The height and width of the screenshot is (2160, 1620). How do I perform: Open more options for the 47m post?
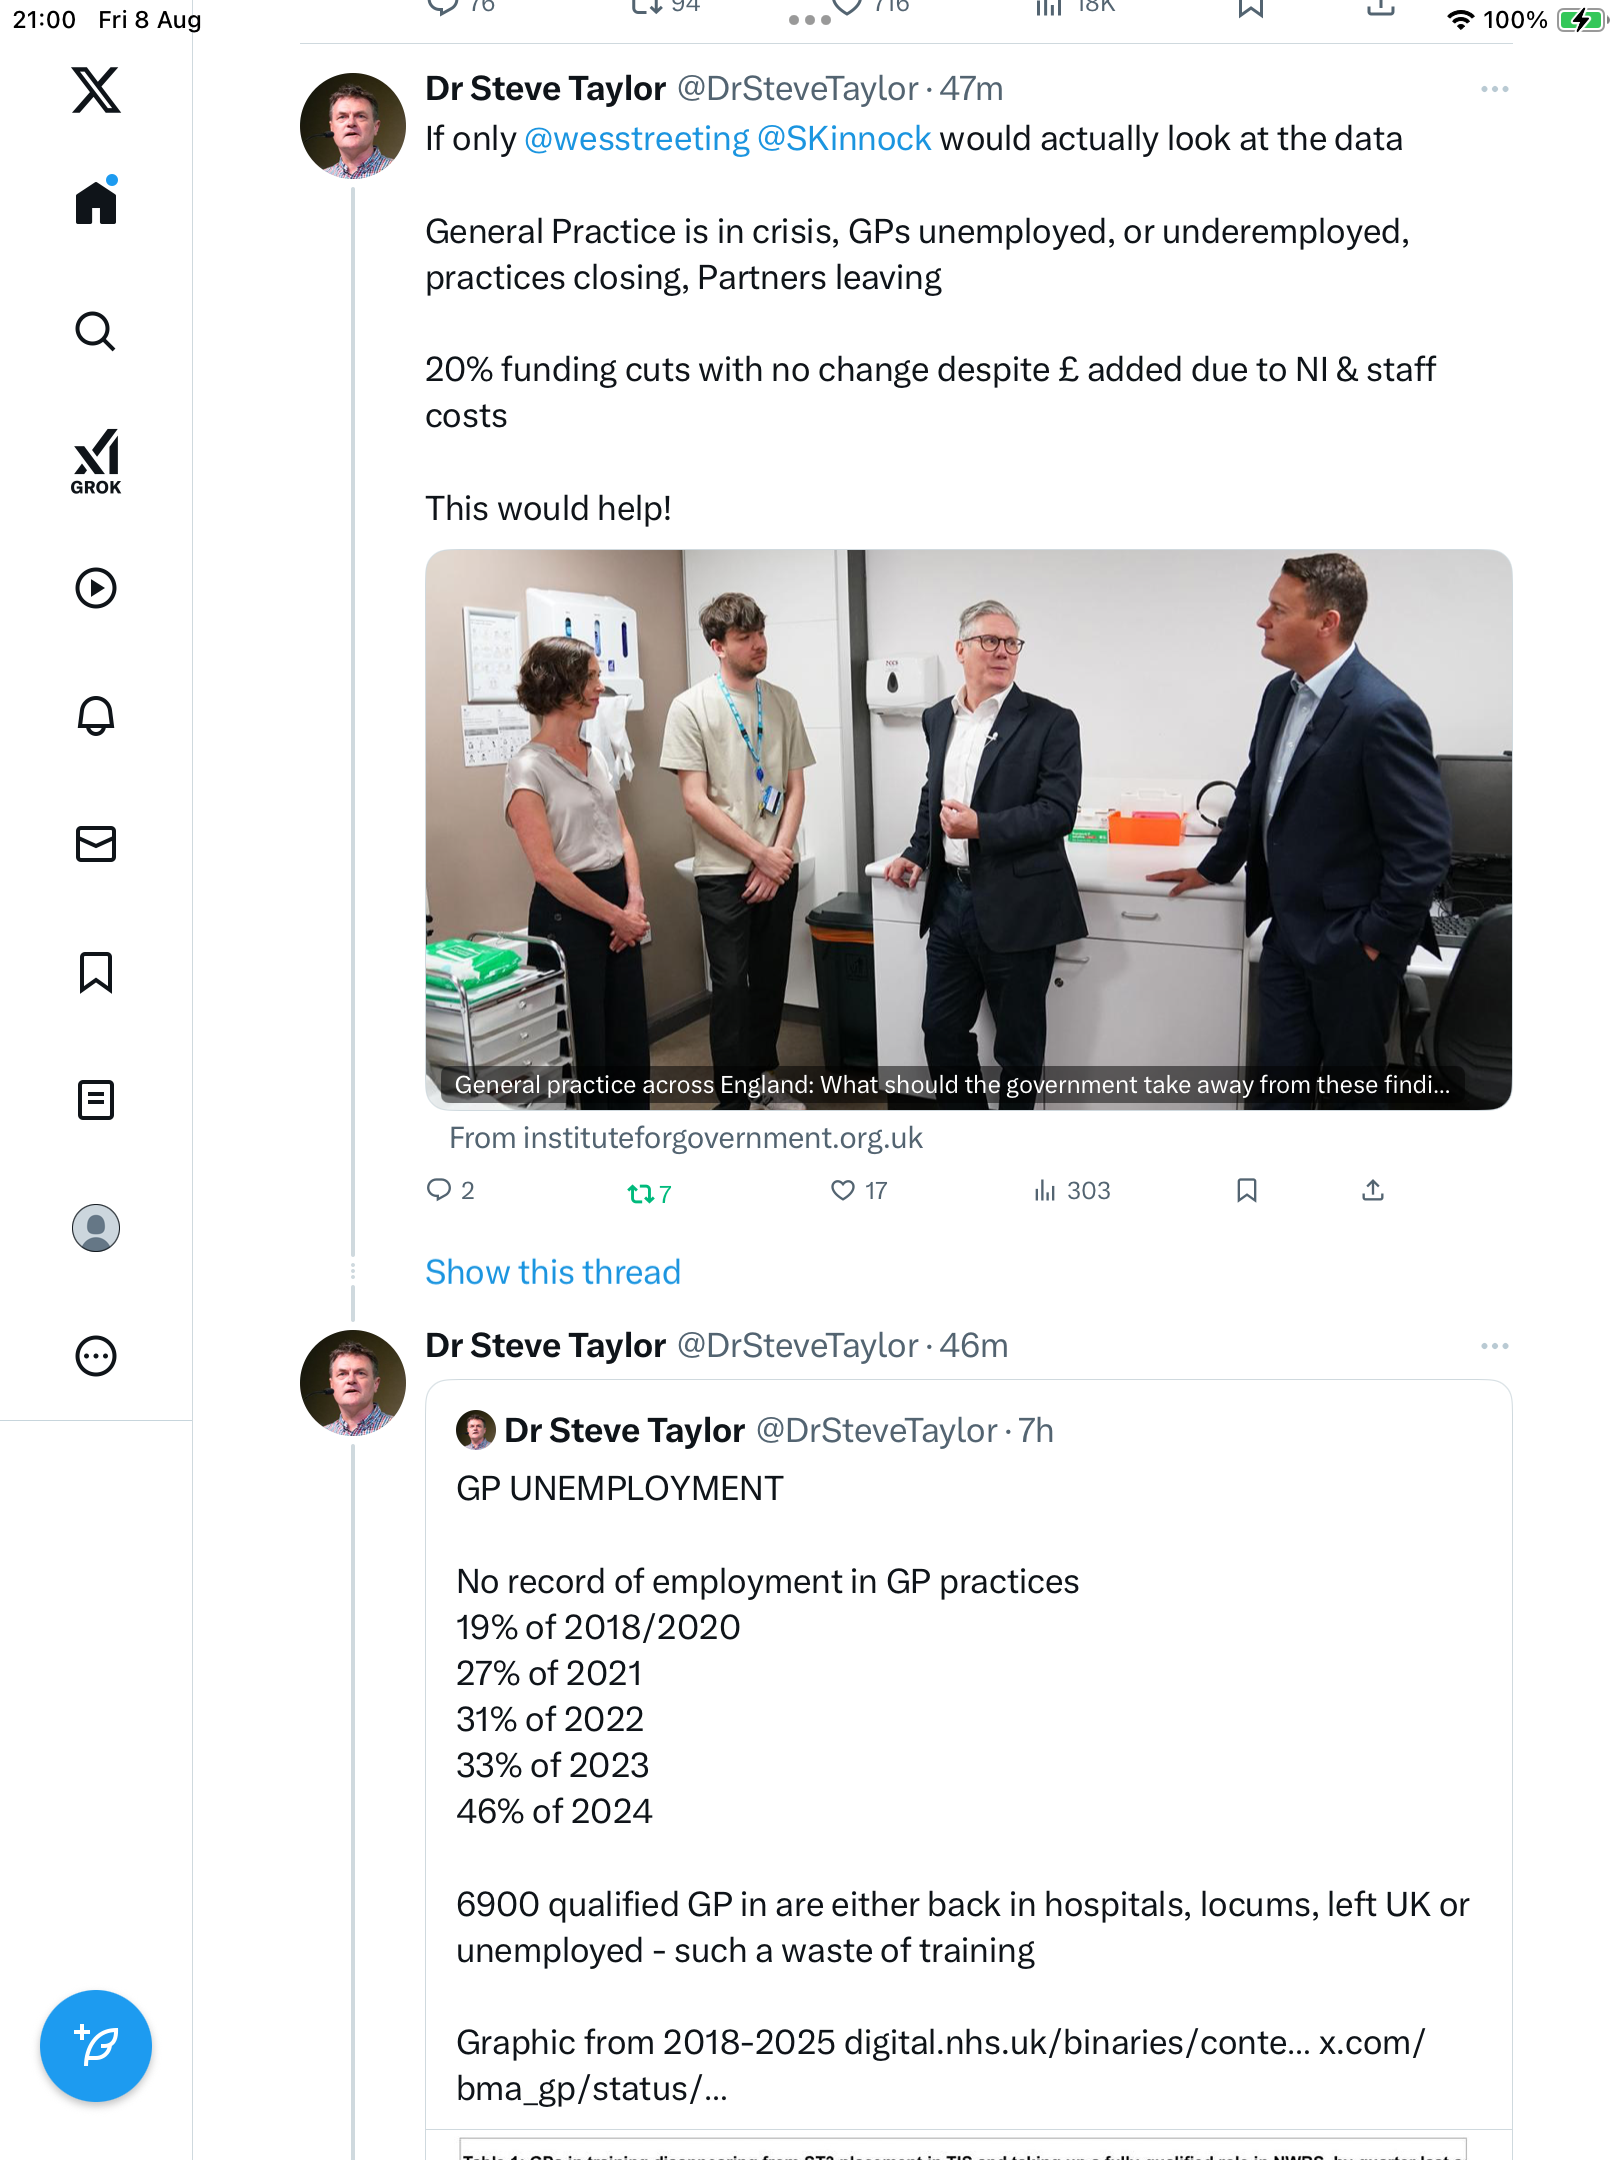pyautogui.click(x=1494, y=89)
